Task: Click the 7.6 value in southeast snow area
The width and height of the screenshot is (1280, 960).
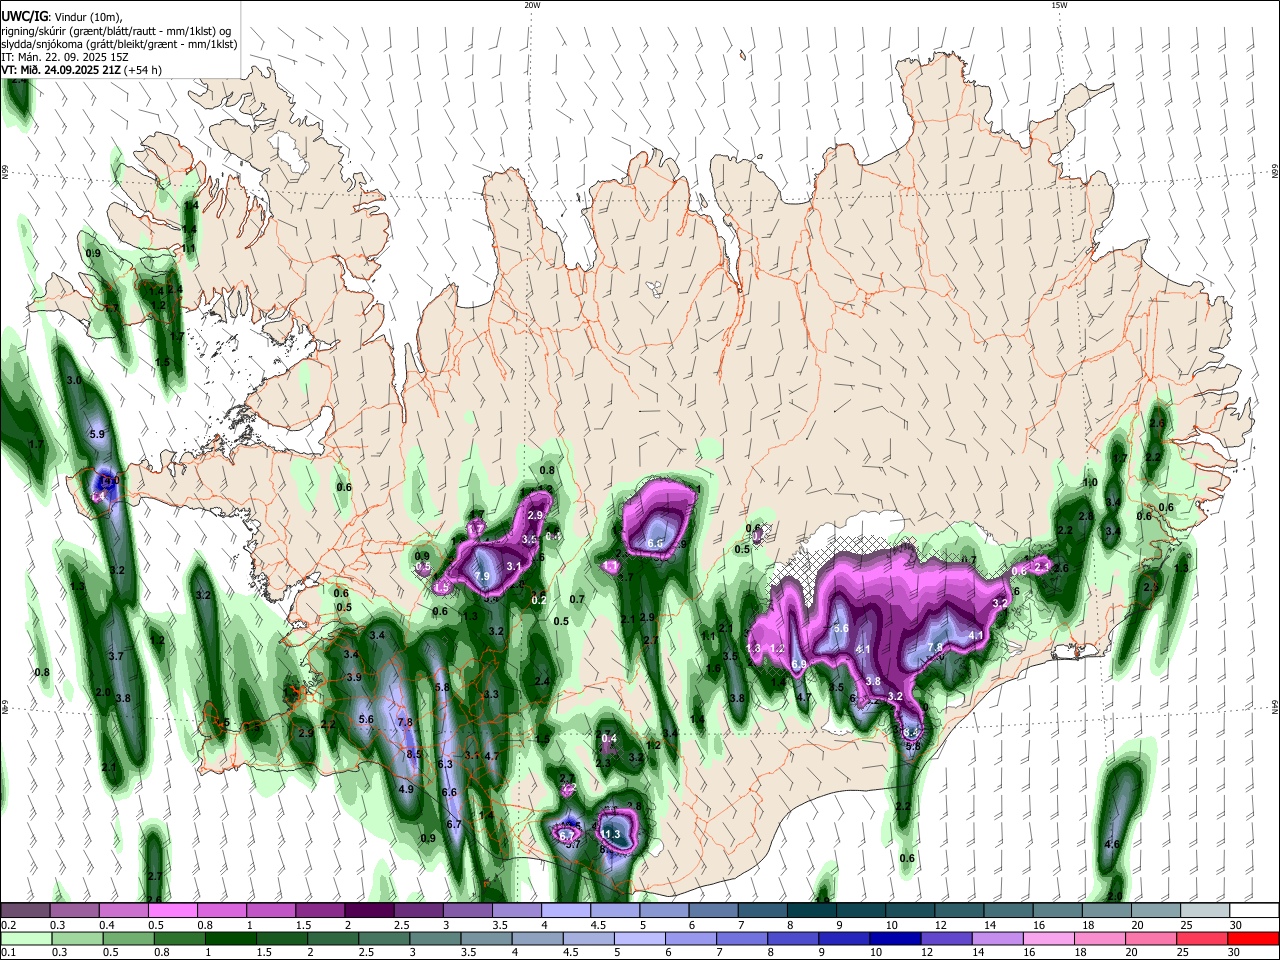Action: (x=935, y=647)
